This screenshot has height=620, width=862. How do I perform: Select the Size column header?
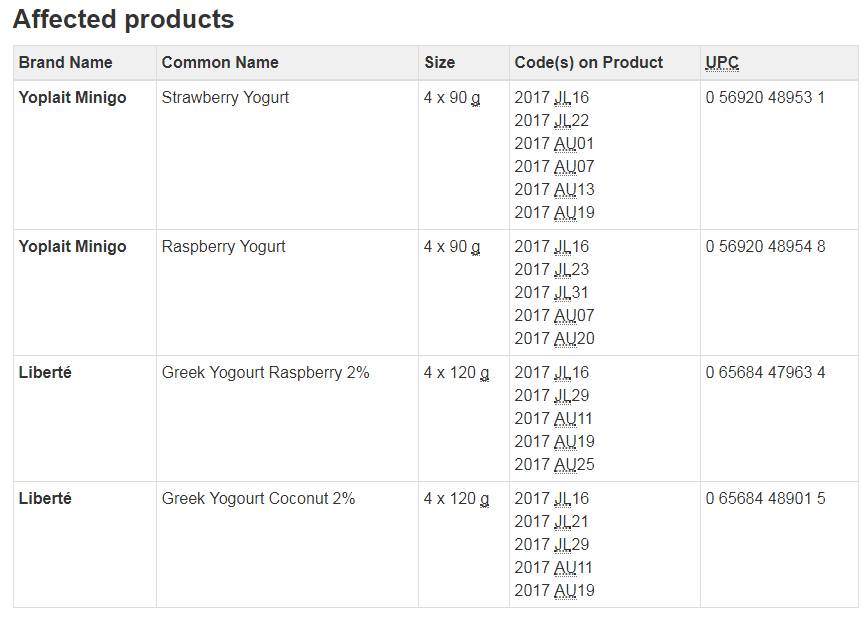[x=439, y=62]
